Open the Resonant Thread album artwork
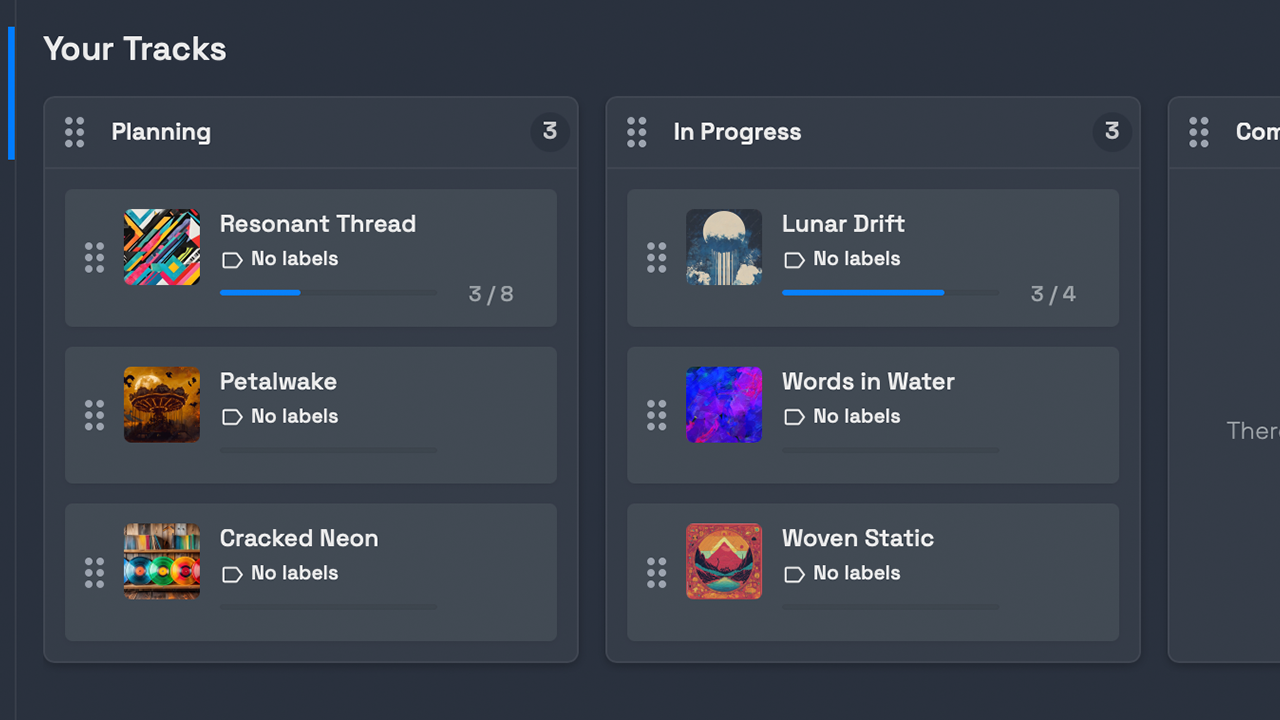This screenshot has width=1280, height=720. [162, 247]
